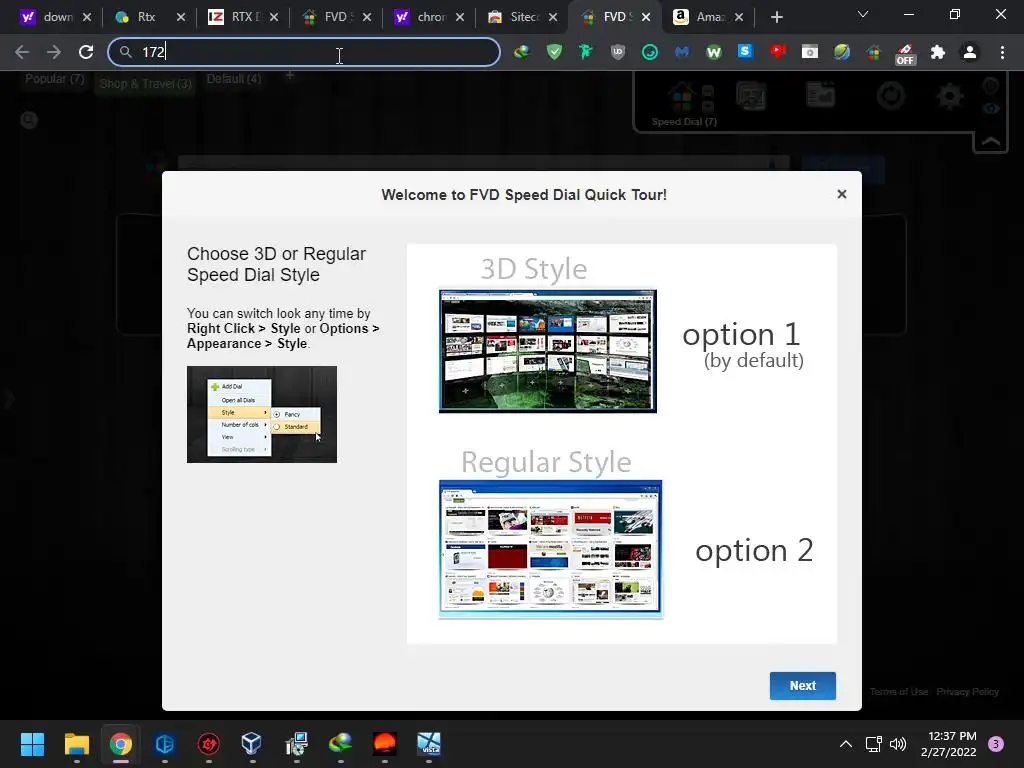Click the Style context menu example image
Viewport: 1024px width, 768px height.
click(261, 414)
